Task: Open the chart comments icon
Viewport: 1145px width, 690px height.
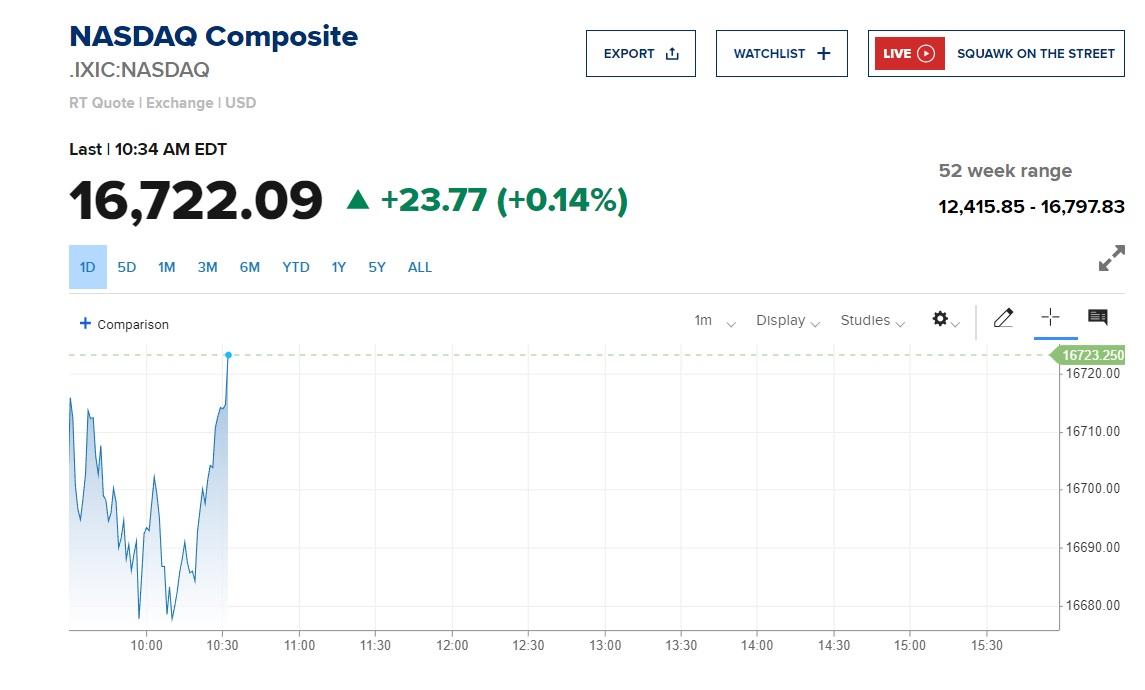Action: pyautogui.click(x=1097, y=318)
